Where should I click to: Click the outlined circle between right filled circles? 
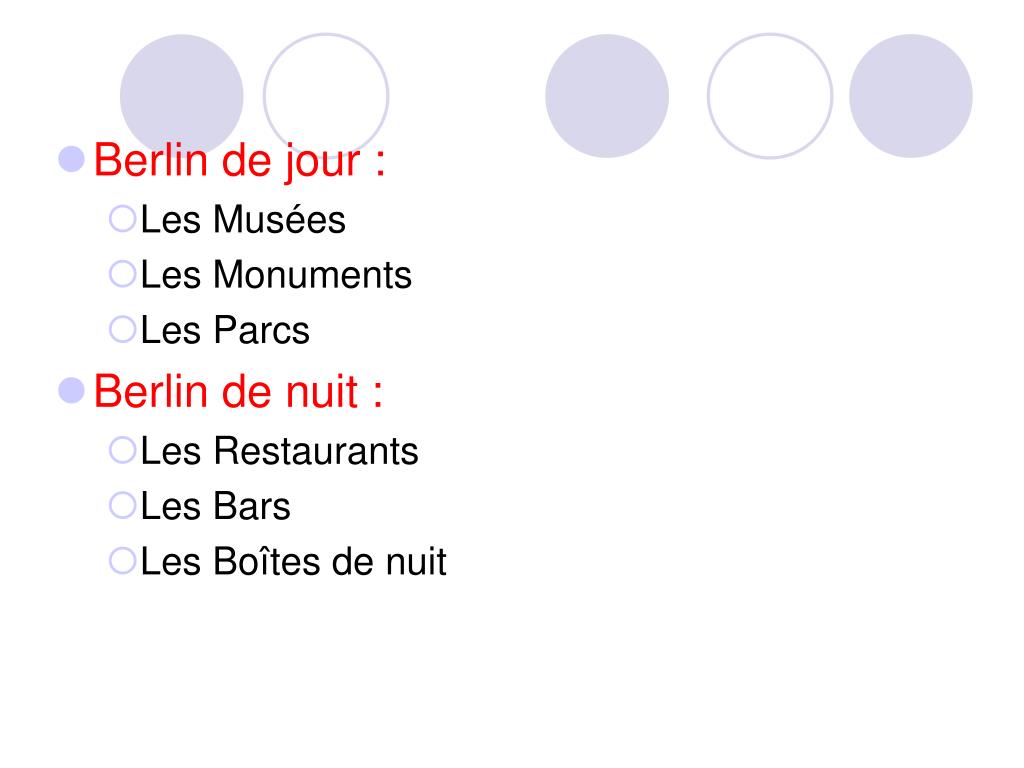[770, 96]
